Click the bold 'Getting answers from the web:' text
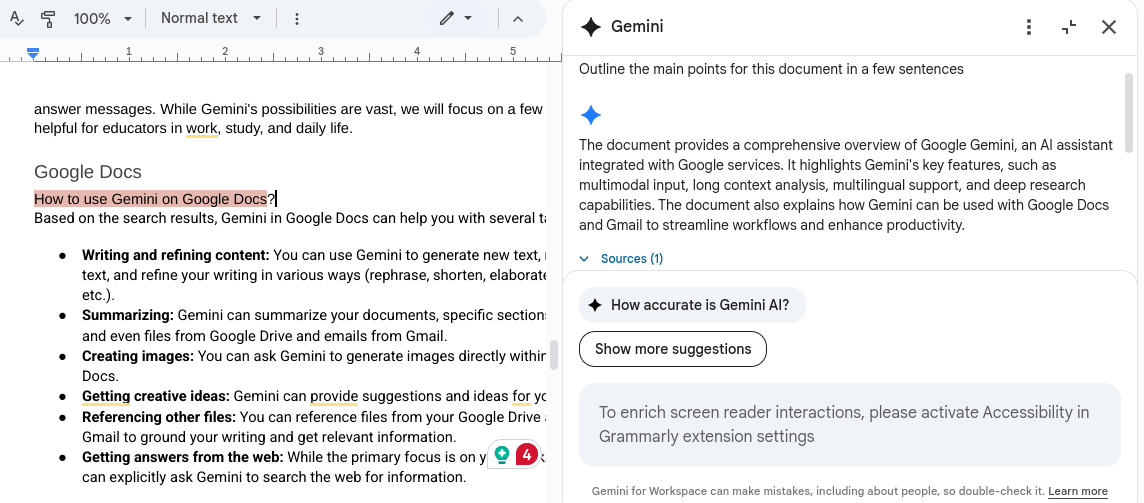 (182, 458)
